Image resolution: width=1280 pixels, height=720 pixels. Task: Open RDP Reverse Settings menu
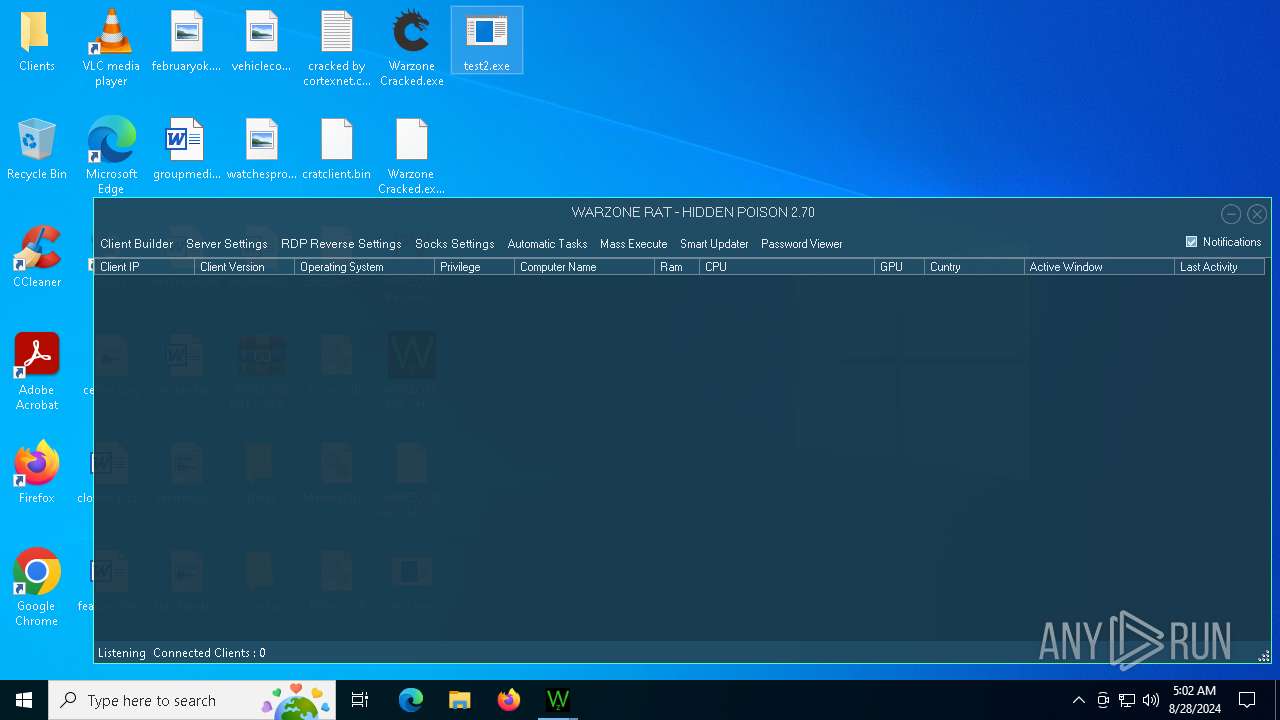[341, 244]
